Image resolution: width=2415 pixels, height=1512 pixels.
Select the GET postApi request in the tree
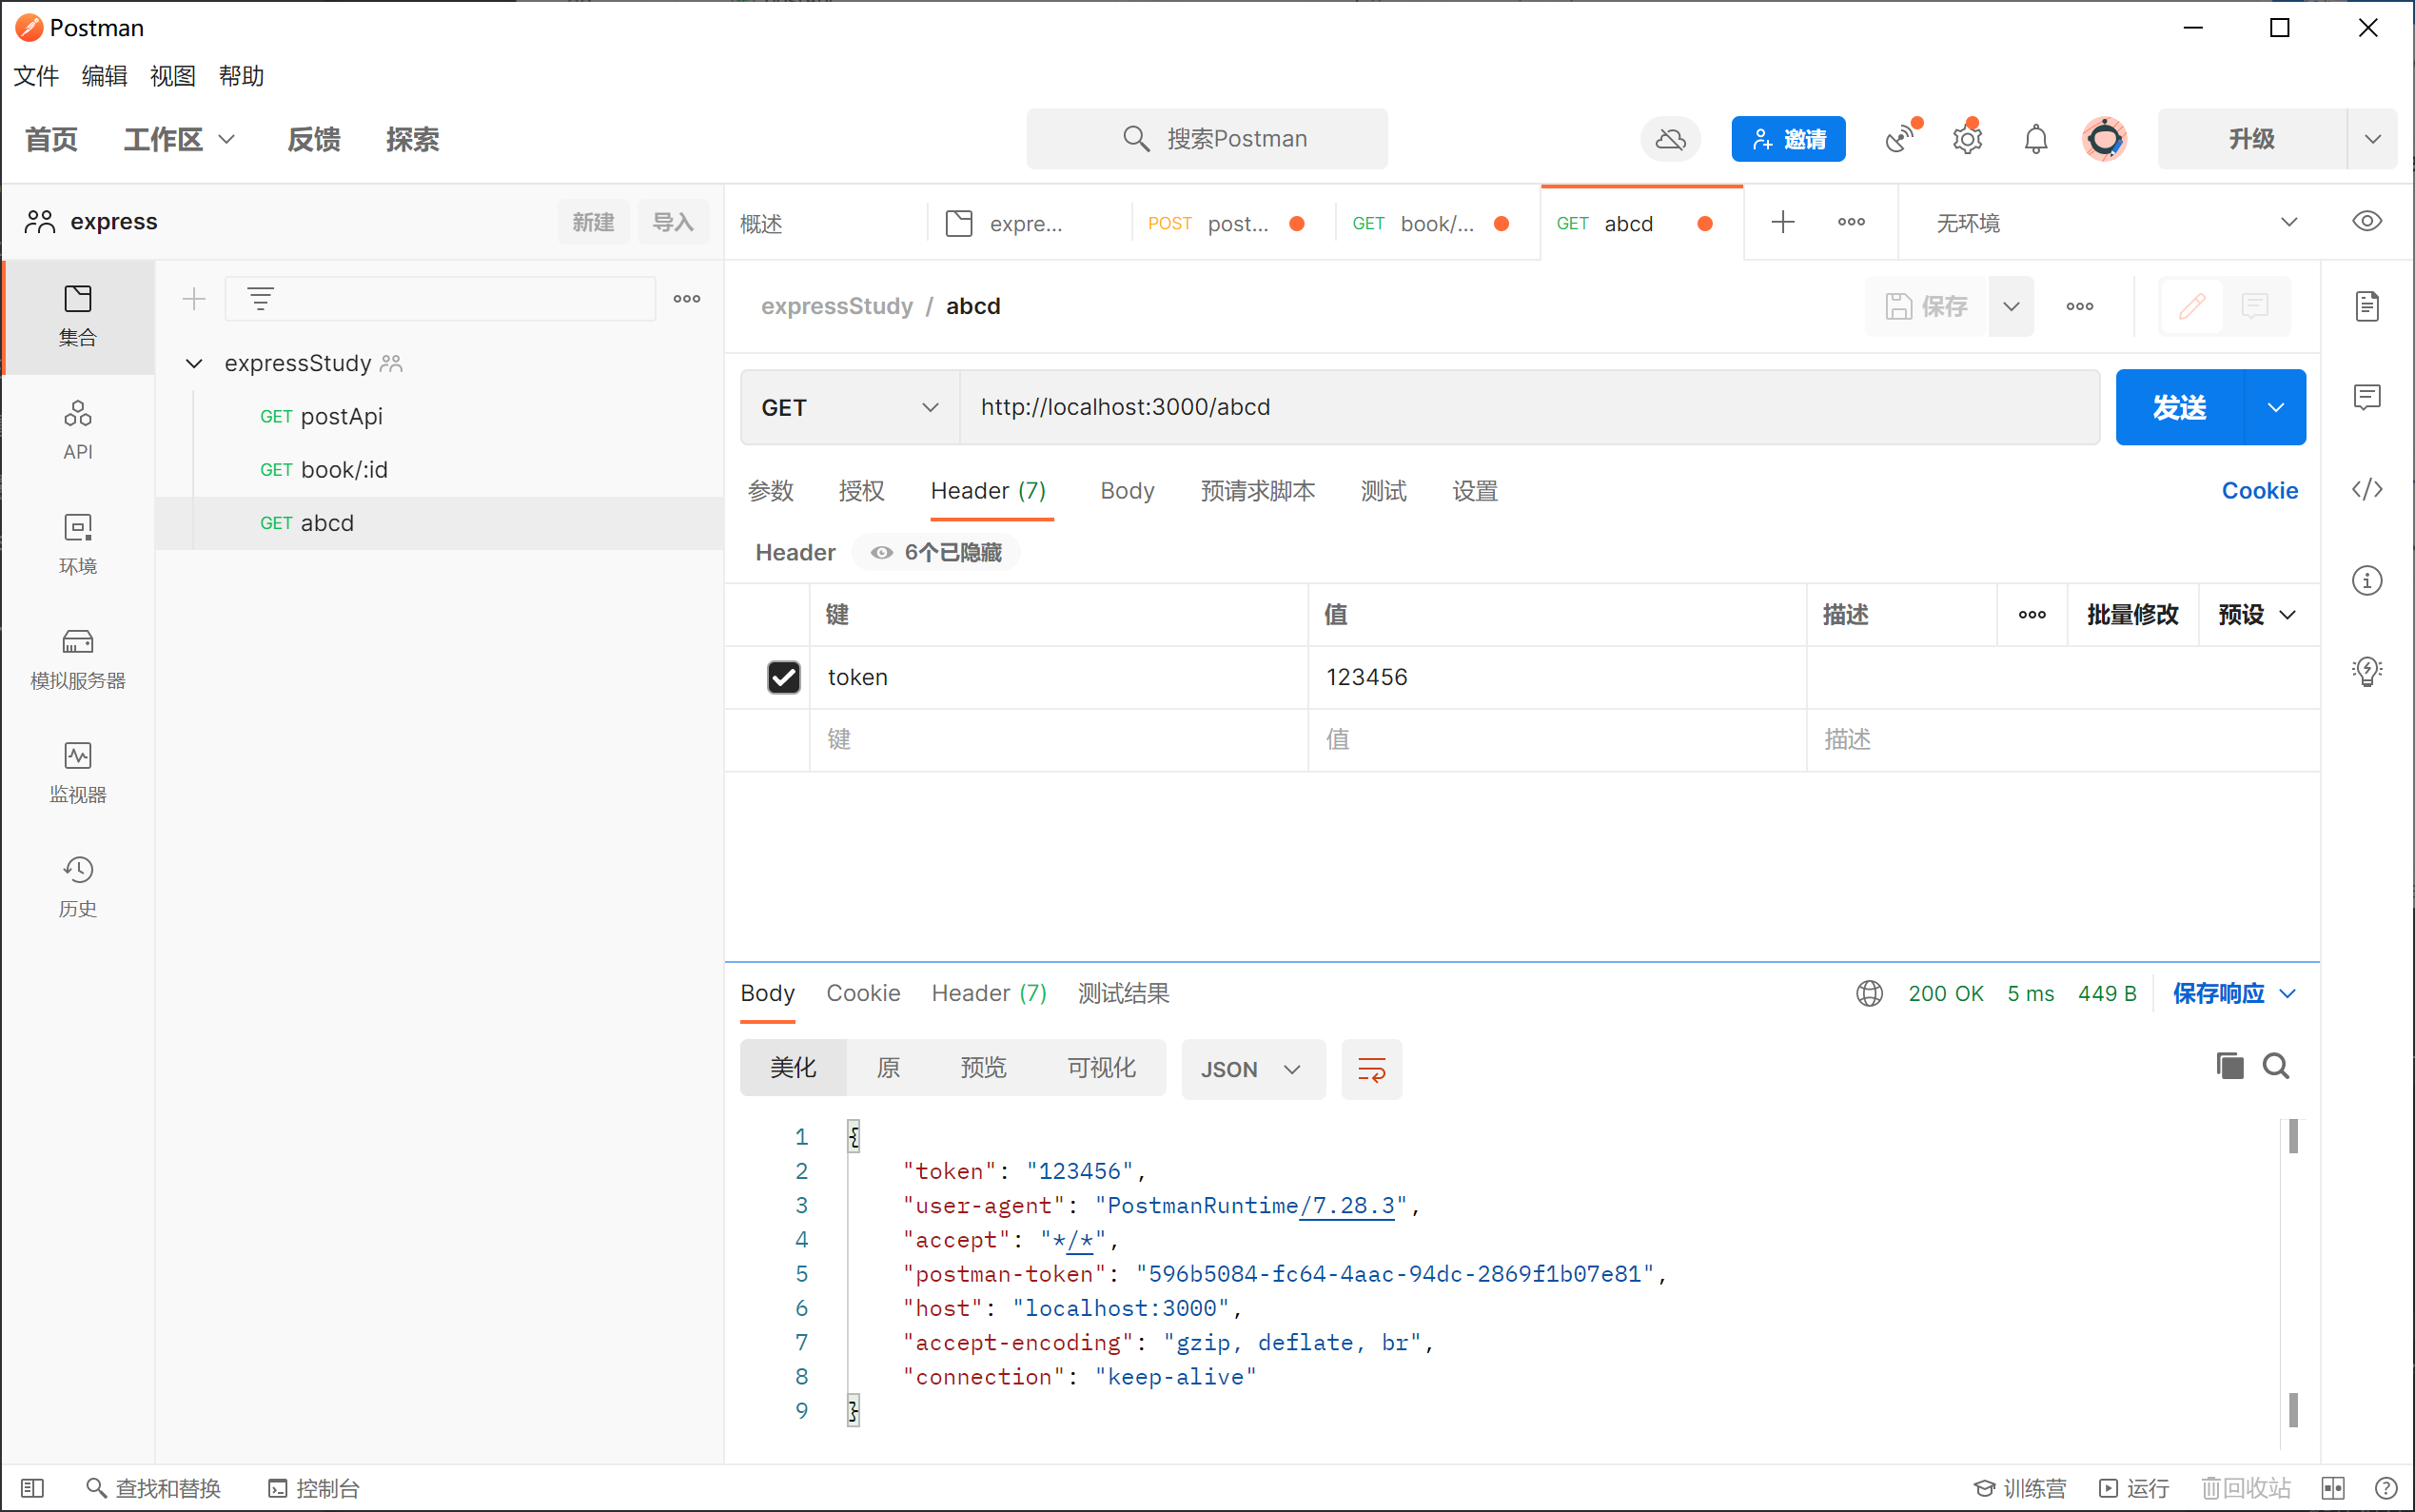point(439,416)
